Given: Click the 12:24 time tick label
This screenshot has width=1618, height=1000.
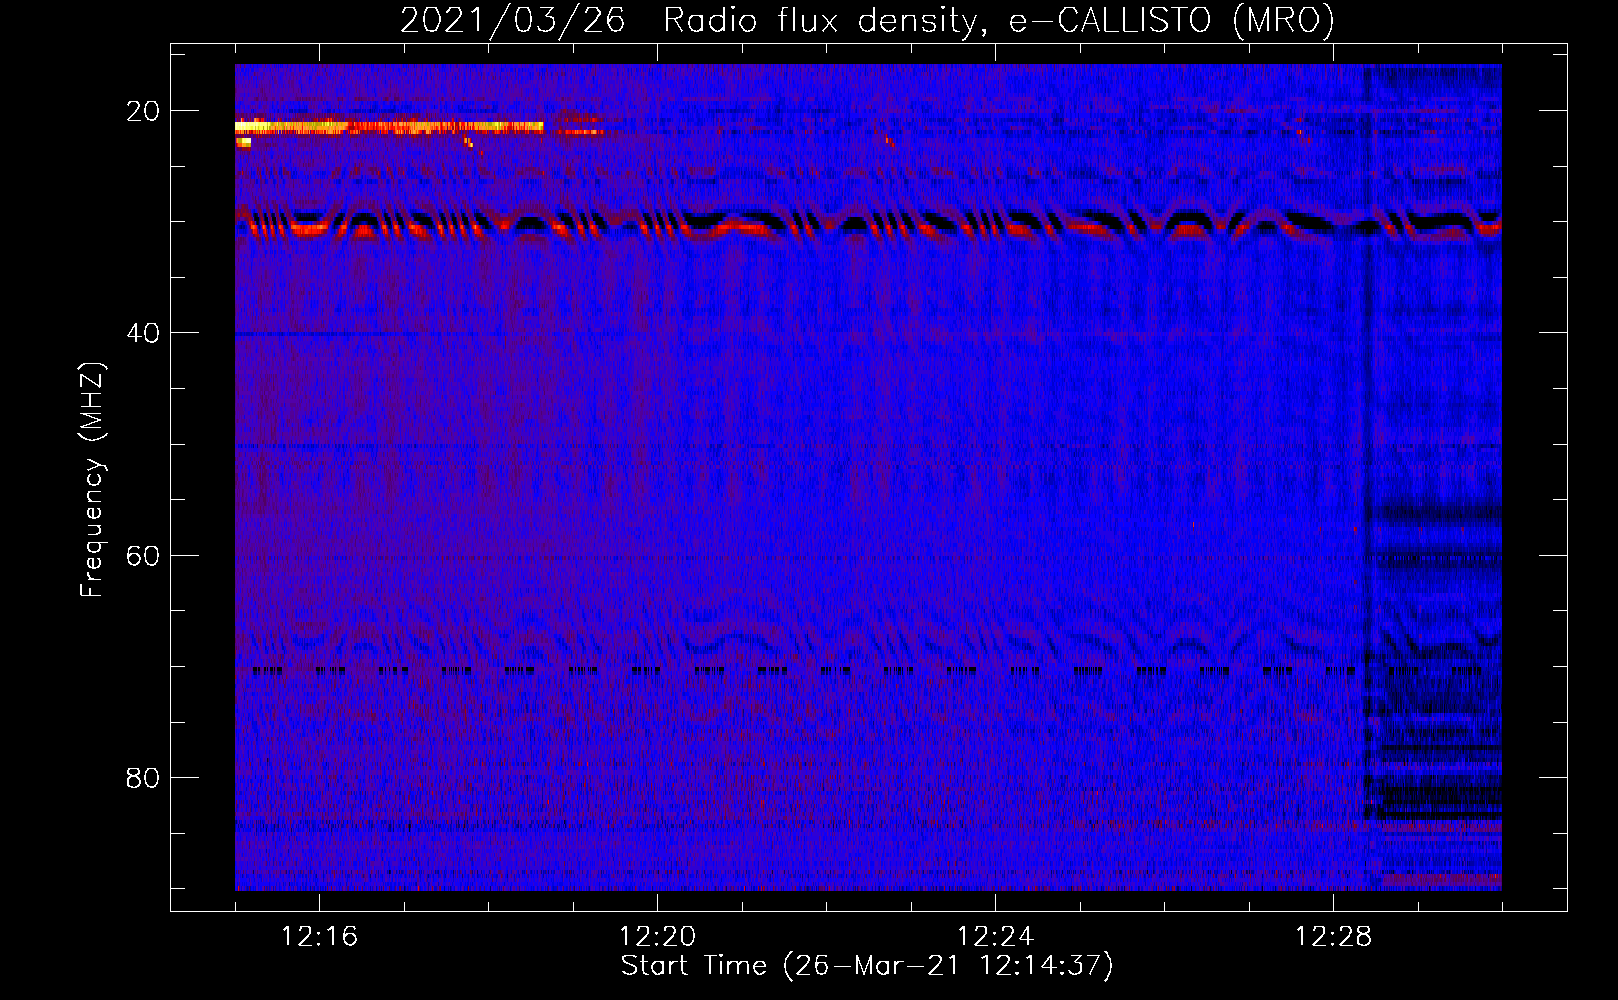Looking at the screenshot, I should tap(995, 937).
